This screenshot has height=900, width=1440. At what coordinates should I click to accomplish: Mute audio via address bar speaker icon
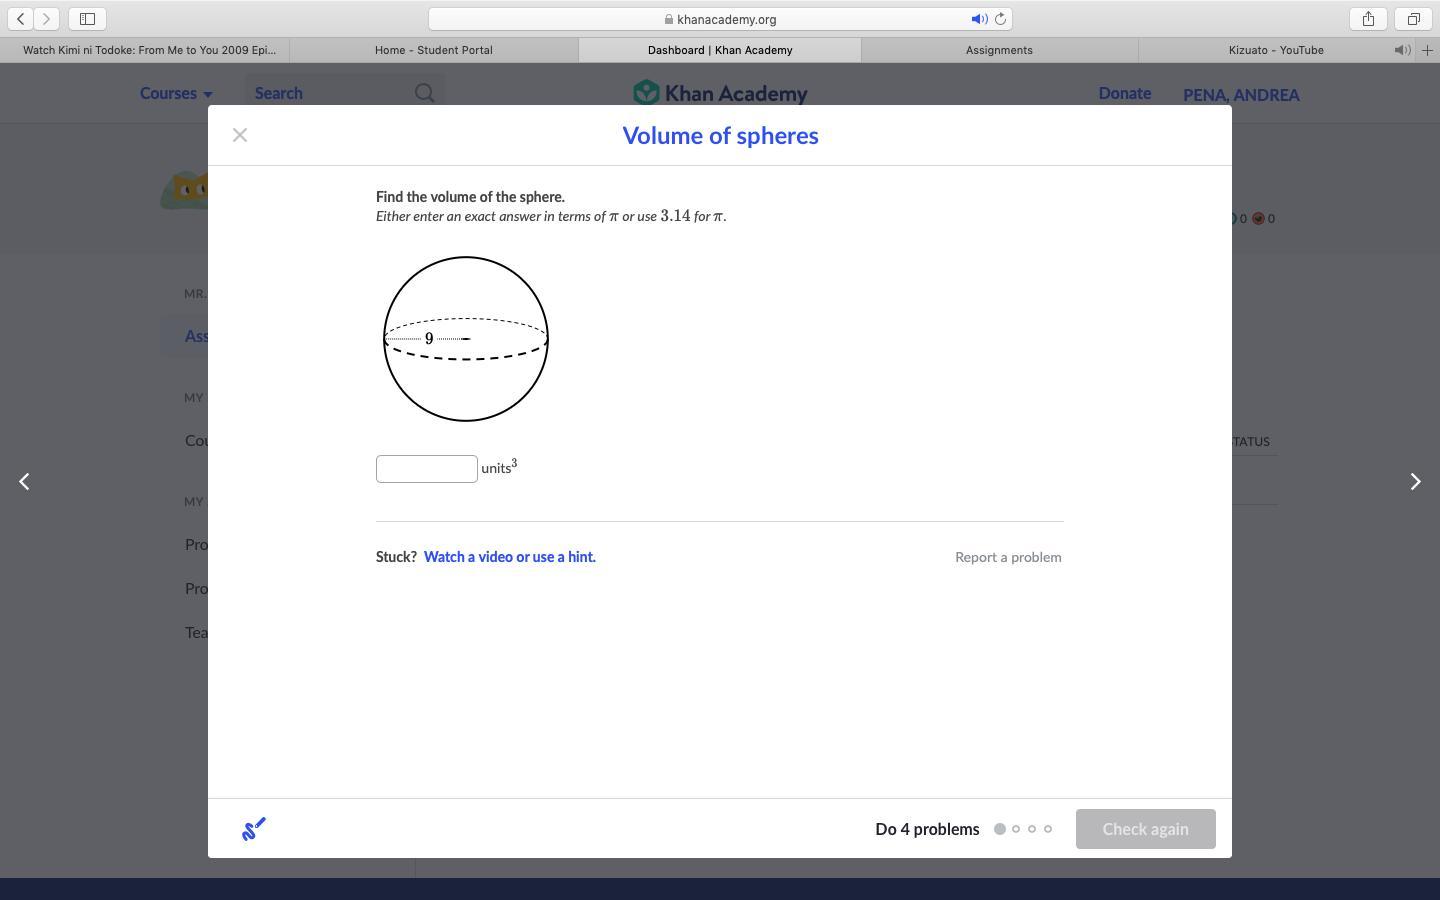pos(978,19)
